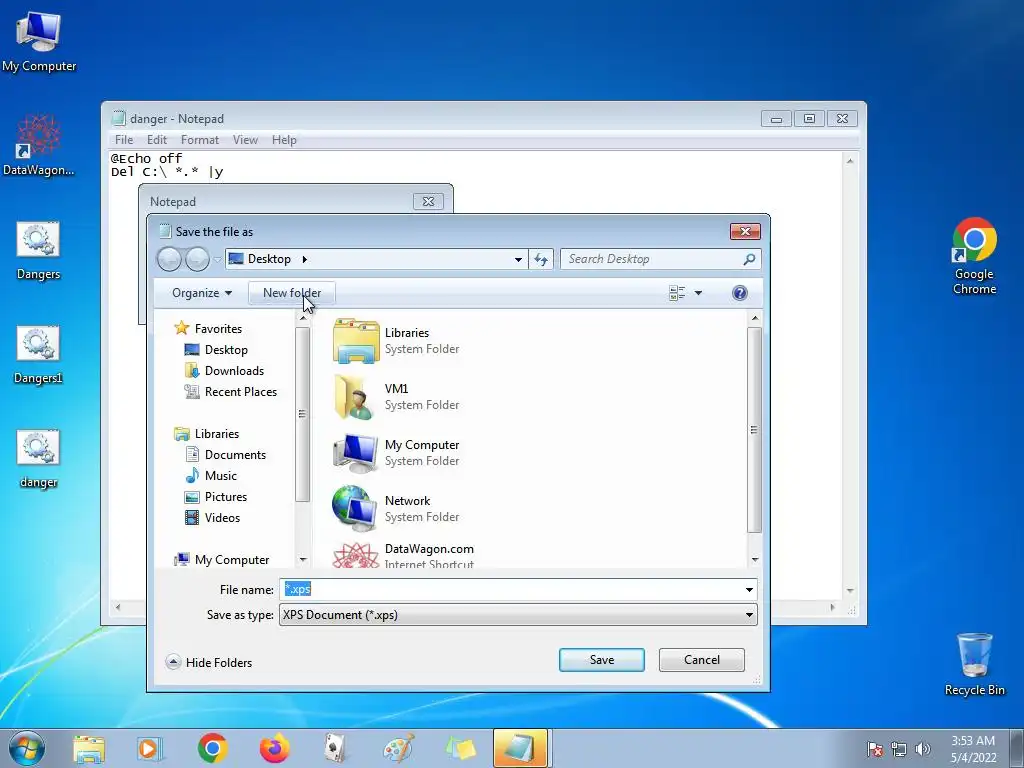Open the Recycle Bin
This screenshot has height=768, width=1024.
pyautogui.click(x=974, y=664)
